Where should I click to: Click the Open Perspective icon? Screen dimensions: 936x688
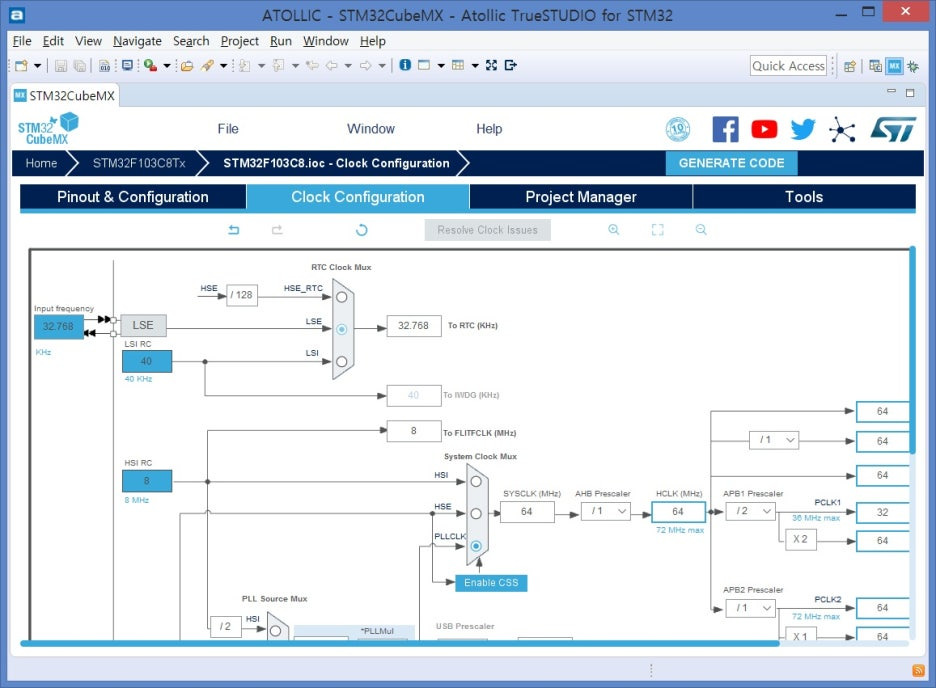[849, 66]
